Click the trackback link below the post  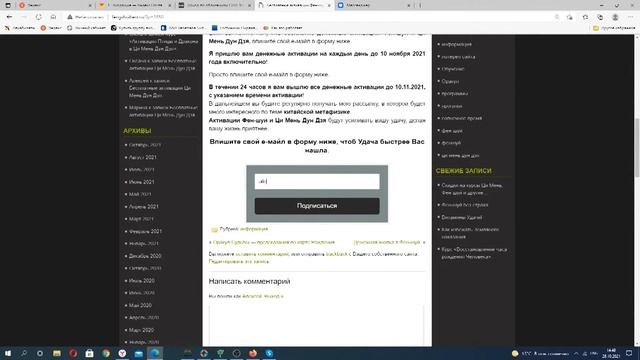coord(336,254)
